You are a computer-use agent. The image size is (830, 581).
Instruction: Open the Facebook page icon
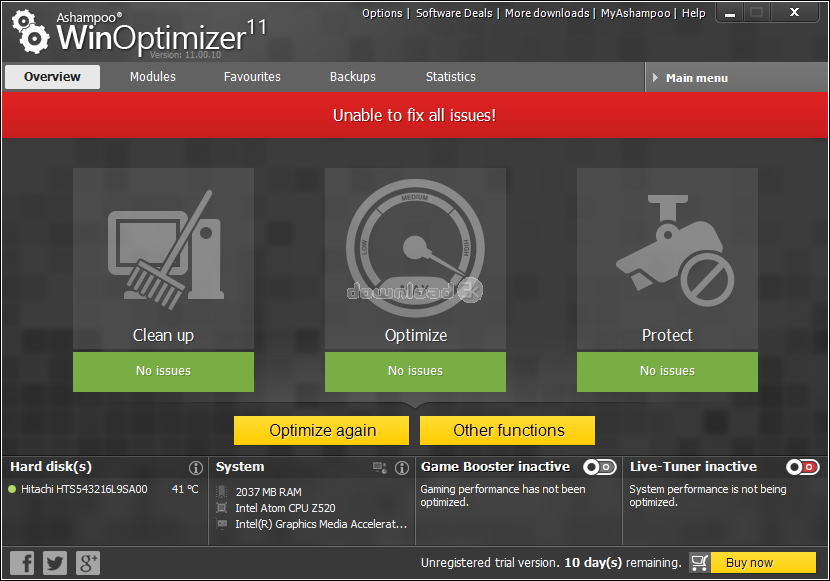(x=22, y=562)
